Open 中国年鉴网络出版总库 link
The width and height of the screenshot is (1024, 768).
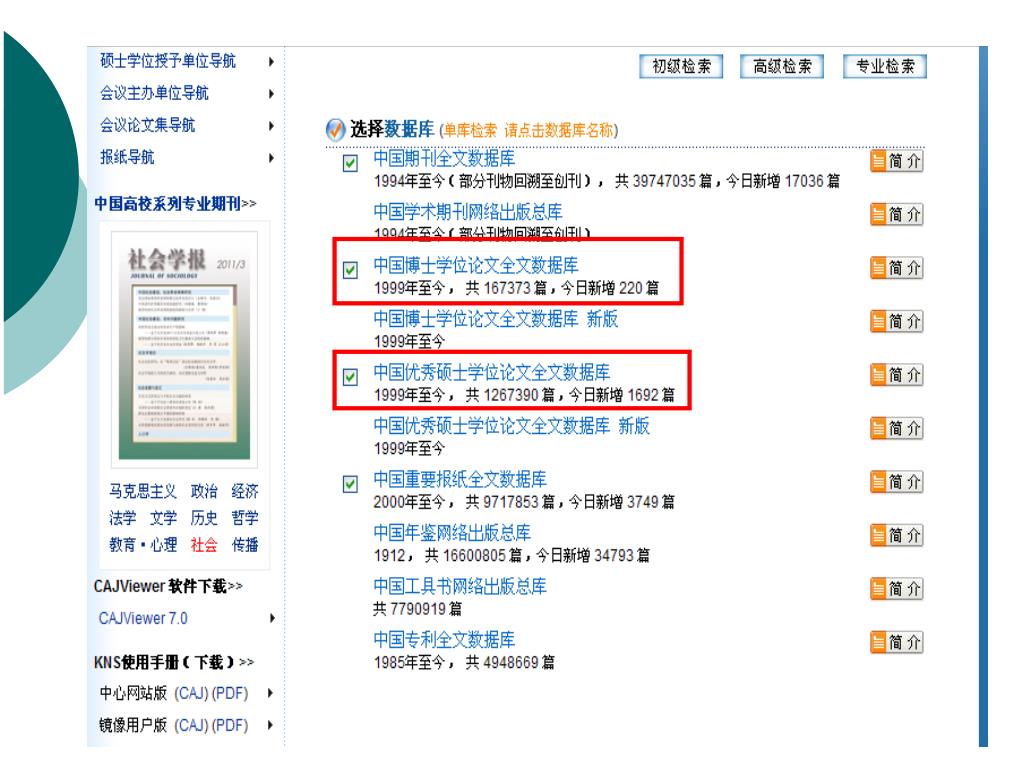point(452,534)
